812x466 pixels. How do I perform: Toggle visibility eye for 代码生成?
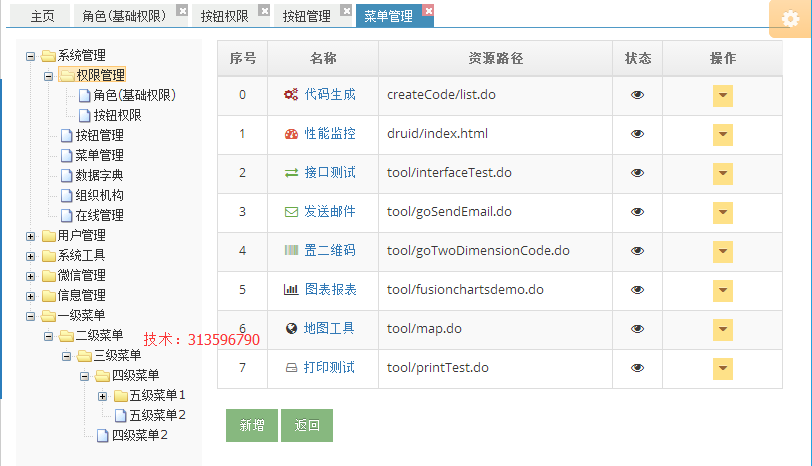[x=637, y=95]
